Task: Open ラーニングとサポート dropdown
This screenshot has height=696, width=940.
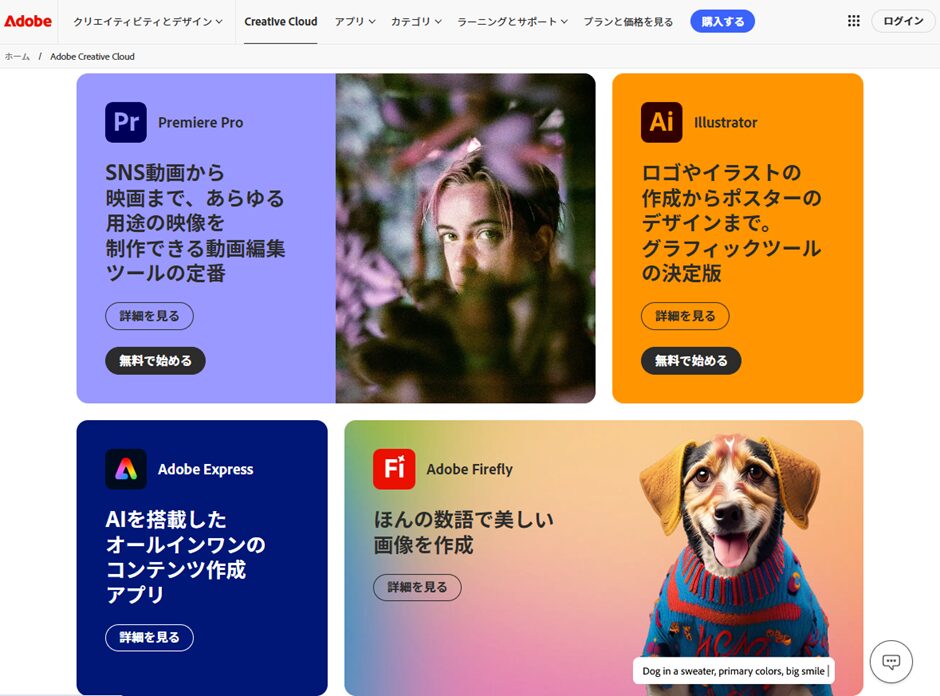Action: [512, 22]
